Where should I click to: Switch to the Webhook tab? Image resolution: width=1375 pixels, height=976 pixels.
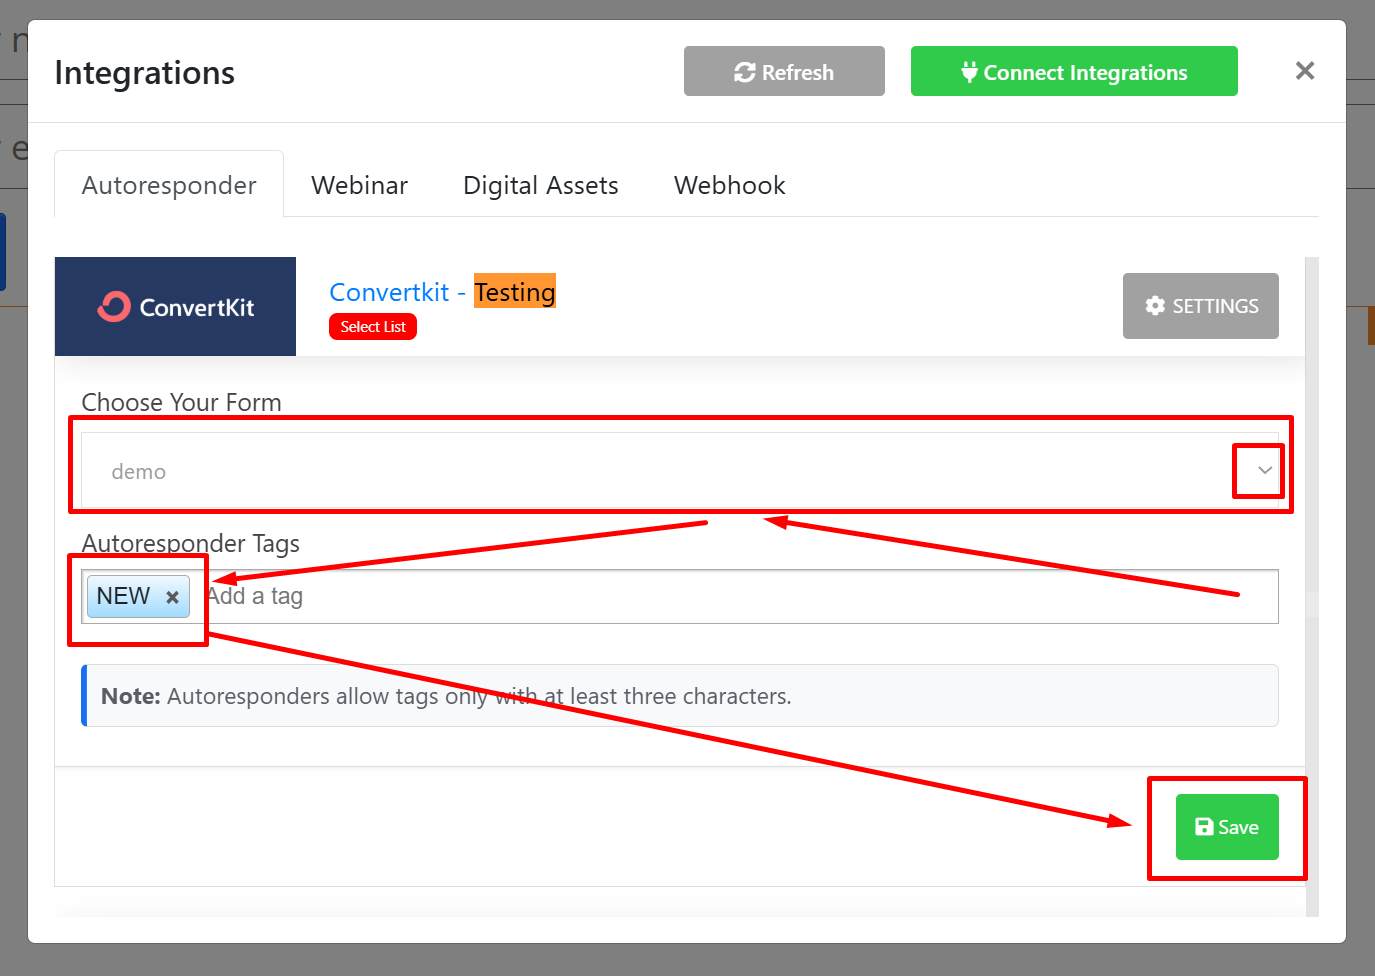(x=730, y=185)
